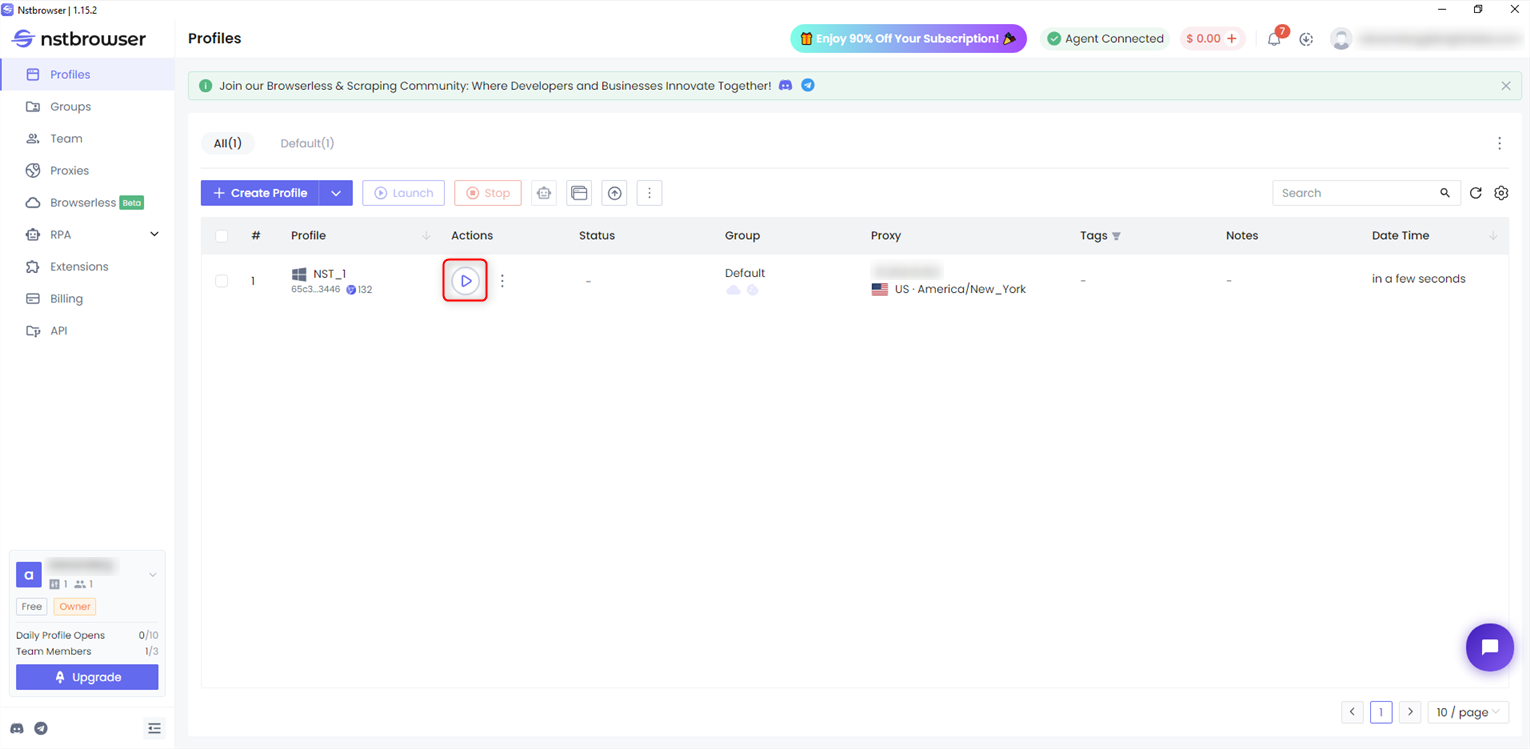The height and width of the screenshot is (749, 1530).
Task: Open the toolbar more options menu
Action: pos(649,193)
